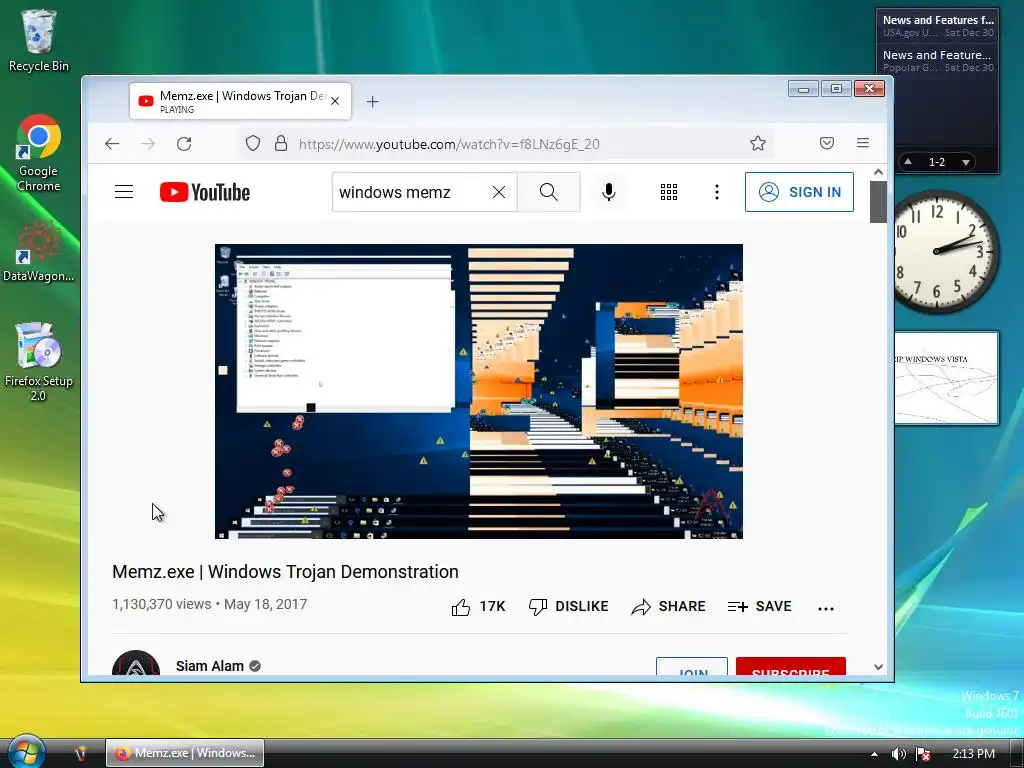Launch the Google Chrome desktop shortcut
The height and width of the screenshot is (768, 1024).
(39, 153)
